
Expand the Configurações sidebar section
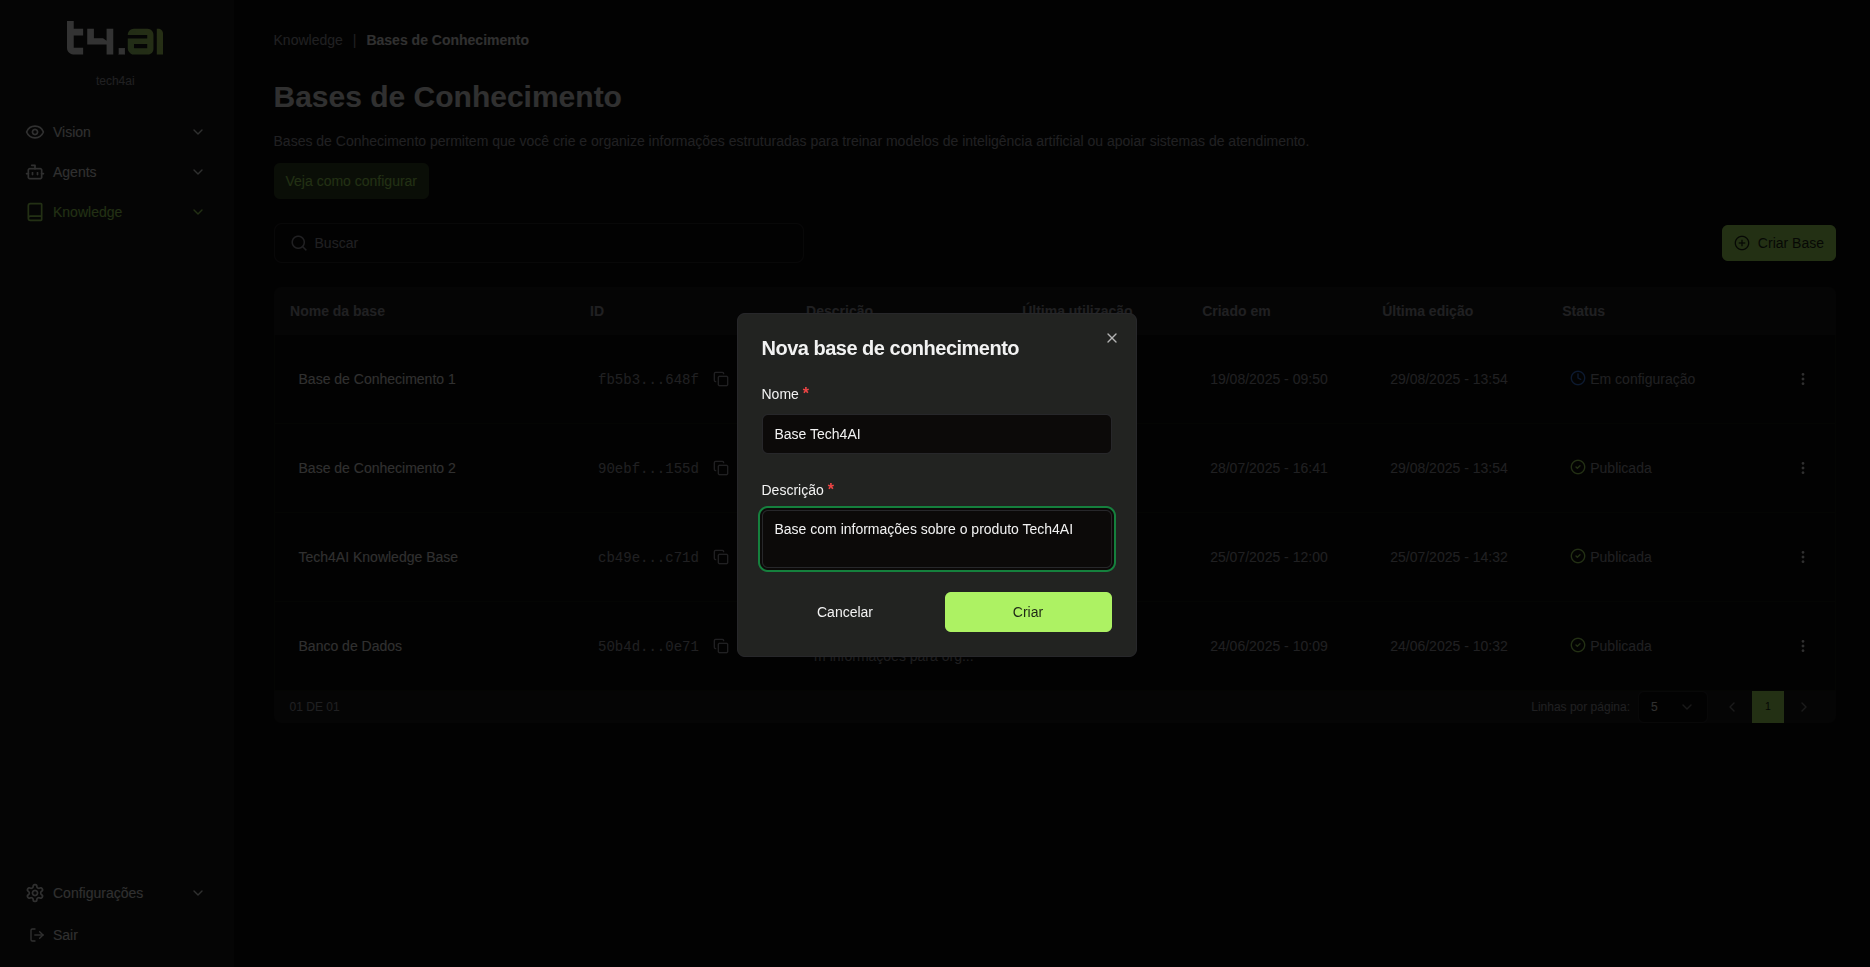[115, 893]
